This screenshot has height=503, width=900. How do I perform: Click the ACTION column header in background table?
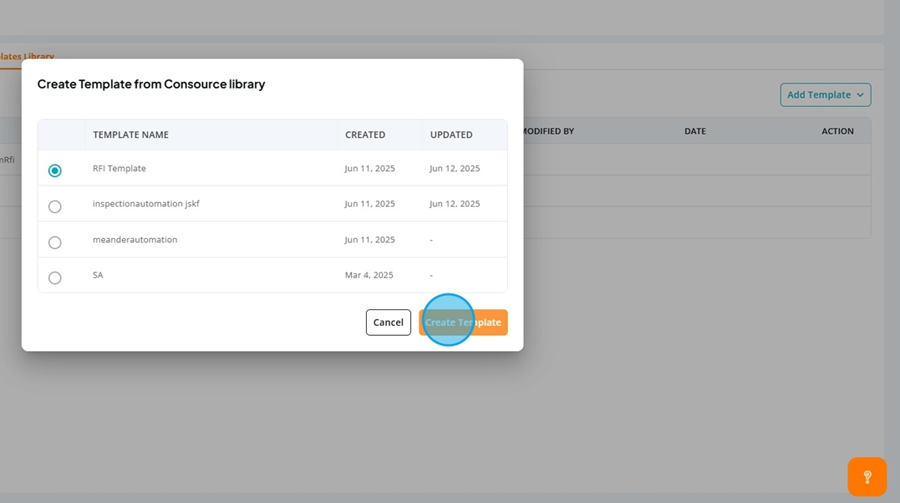837,131
